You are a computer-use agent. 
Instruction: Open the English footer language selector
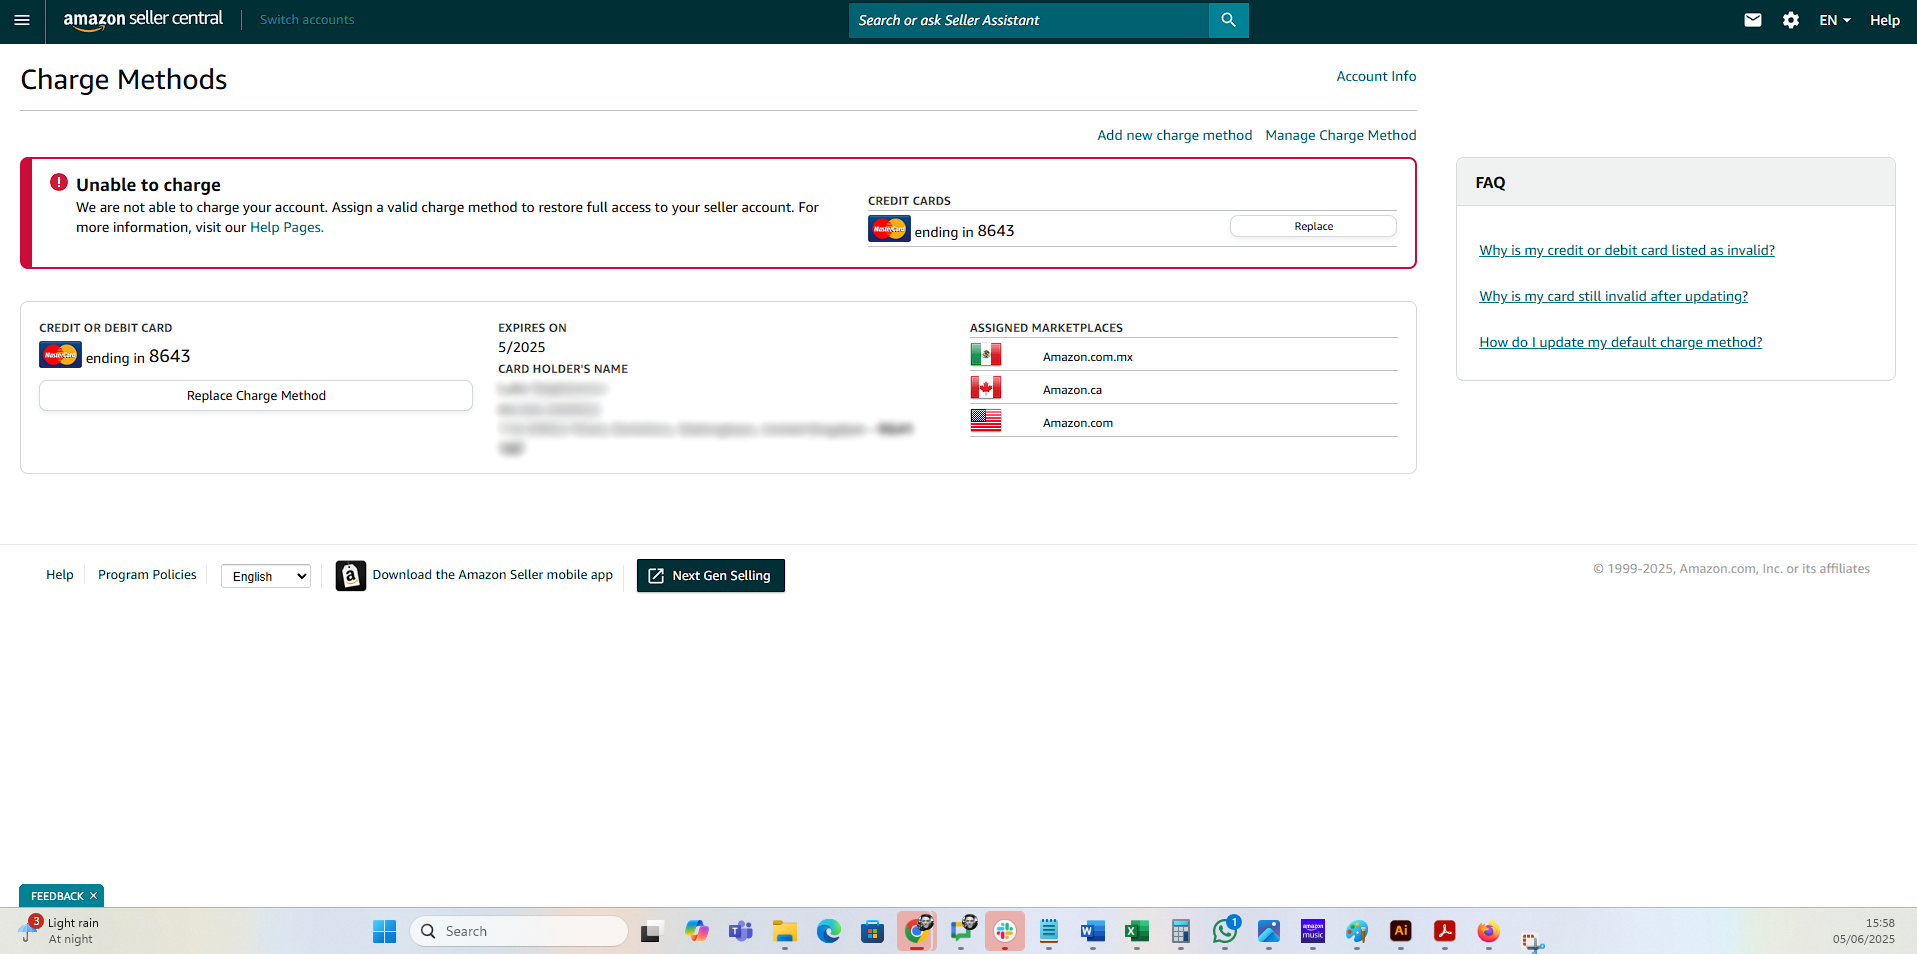coord(266,576)
